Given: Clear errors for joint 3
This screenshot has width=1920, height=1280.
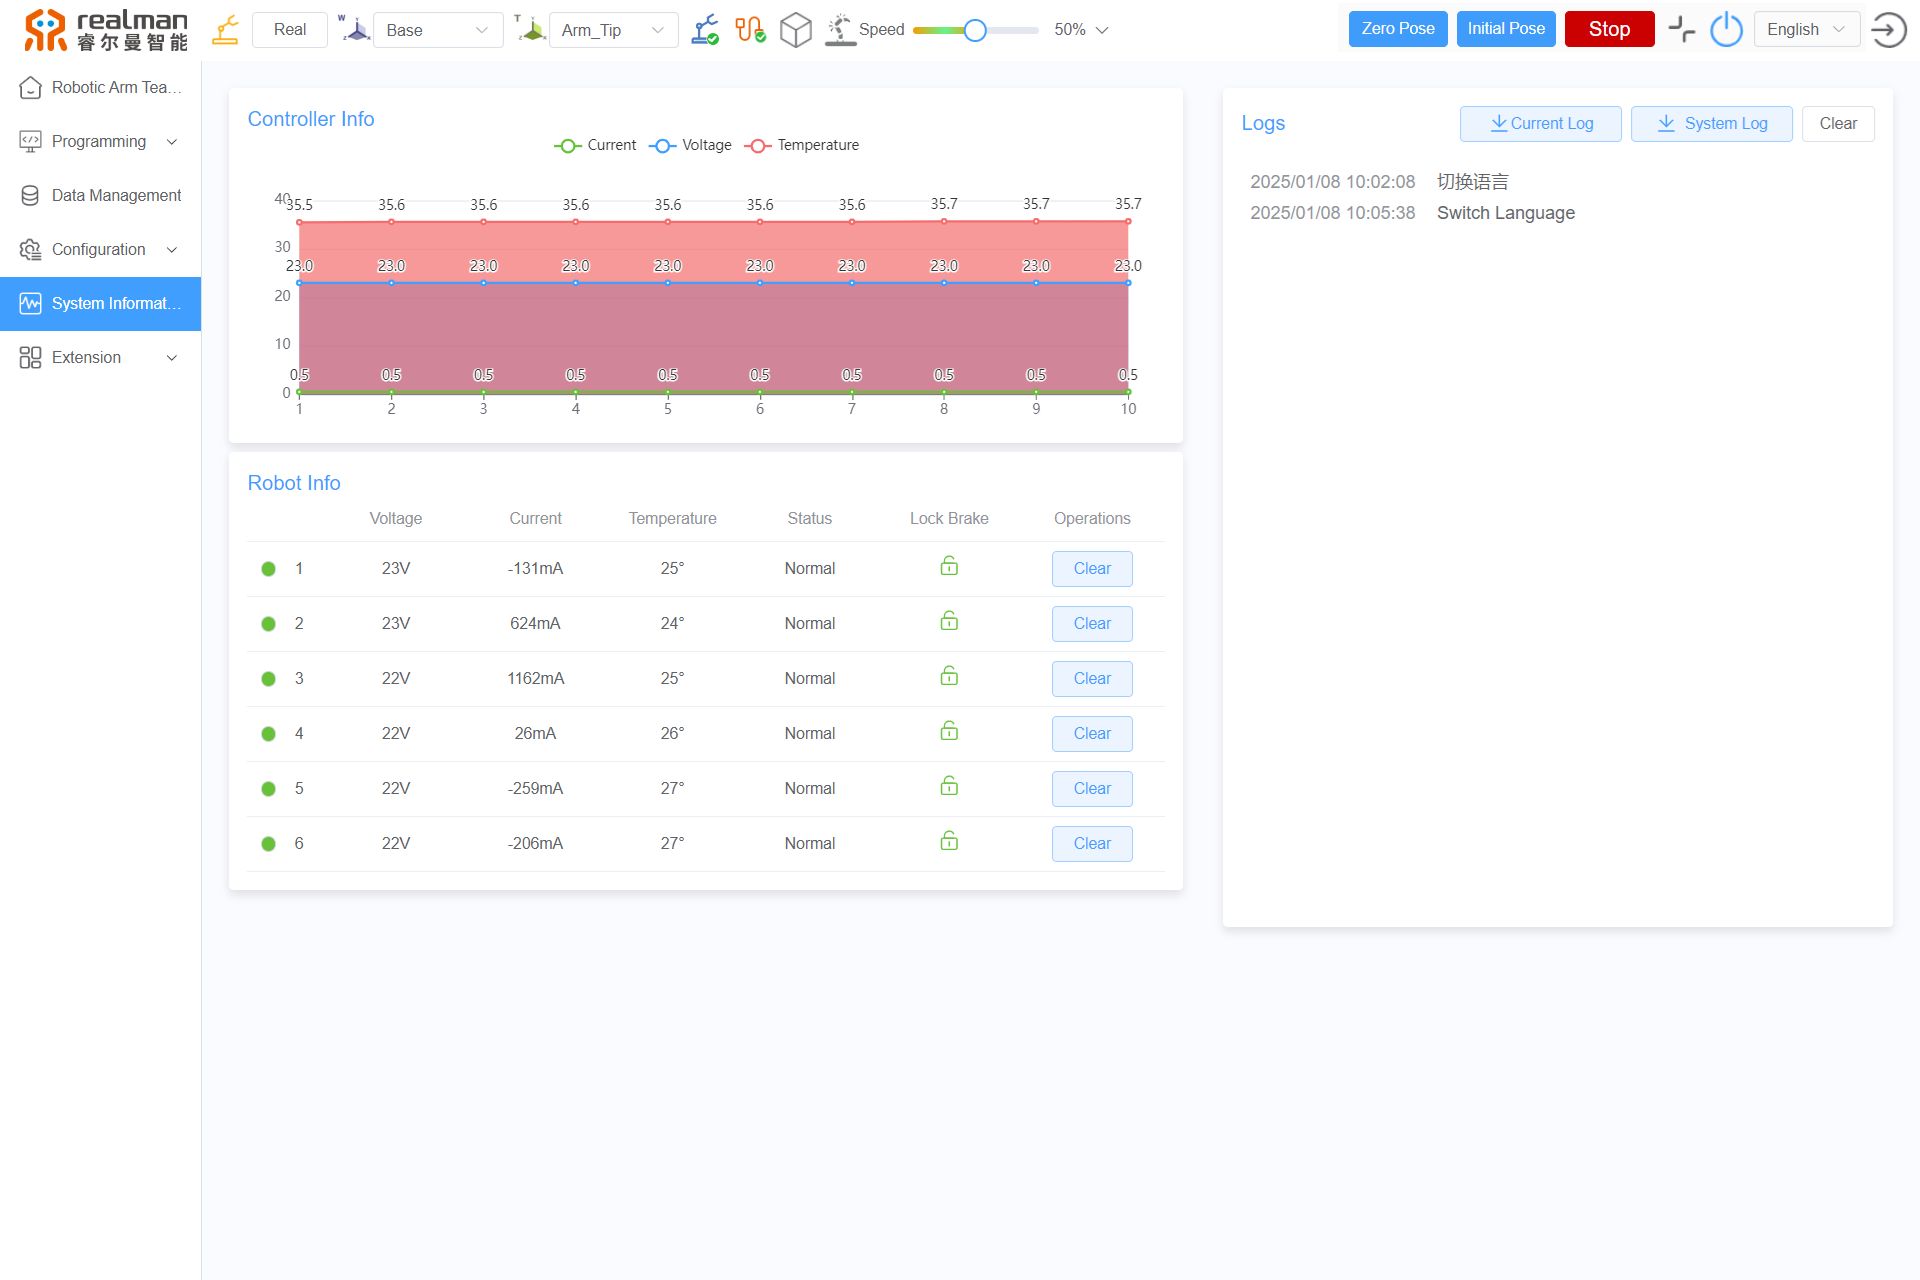Looking at the screenshot, I should [1092, 678].
